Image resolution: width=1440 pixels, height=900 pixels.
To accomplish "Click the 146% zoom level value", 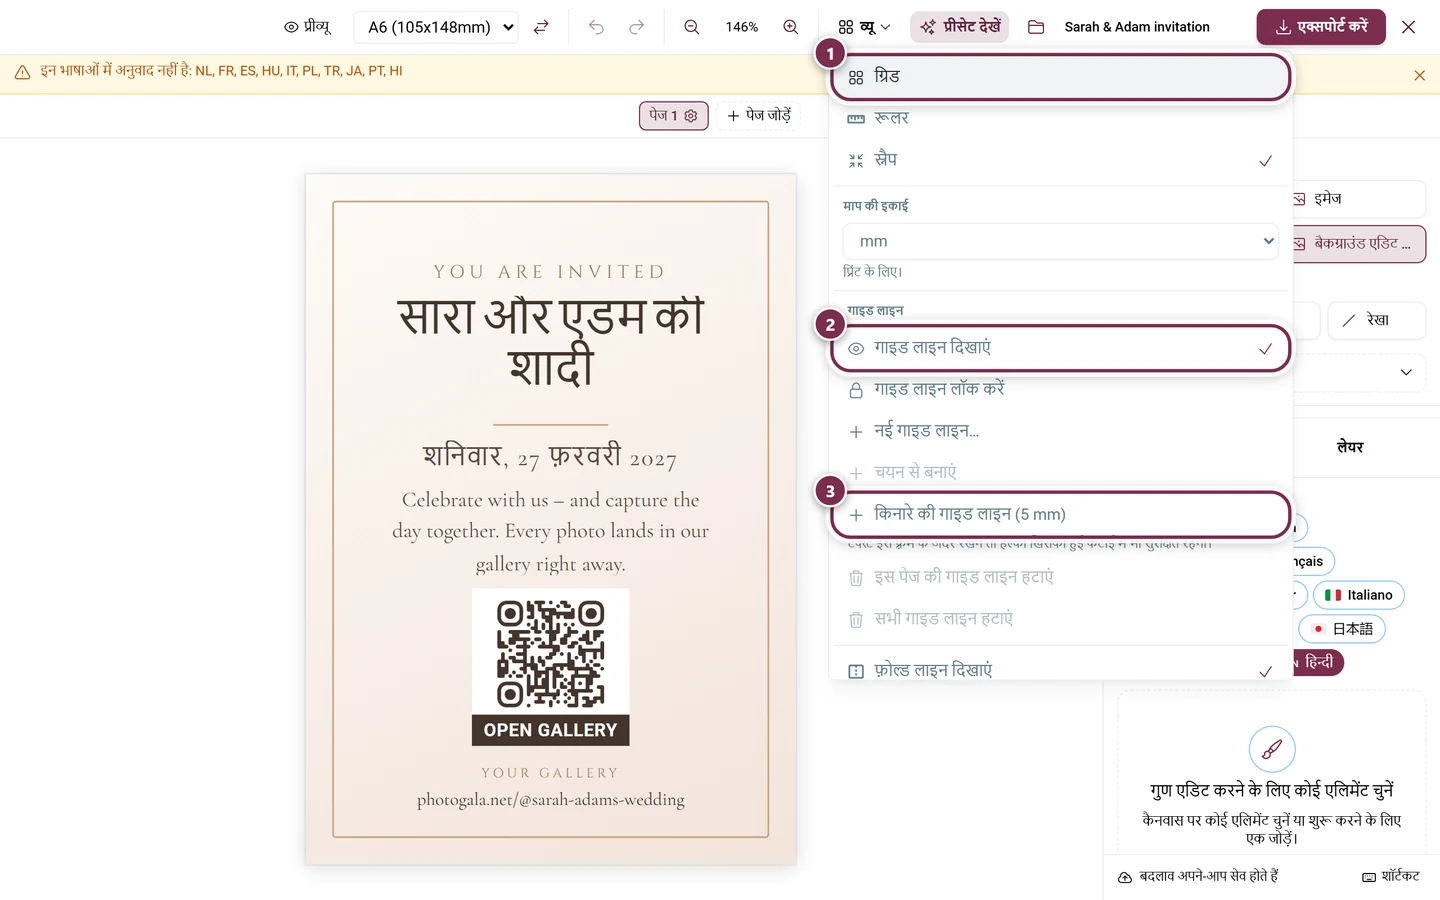I will pyautogui.click(x=741, y=27).
